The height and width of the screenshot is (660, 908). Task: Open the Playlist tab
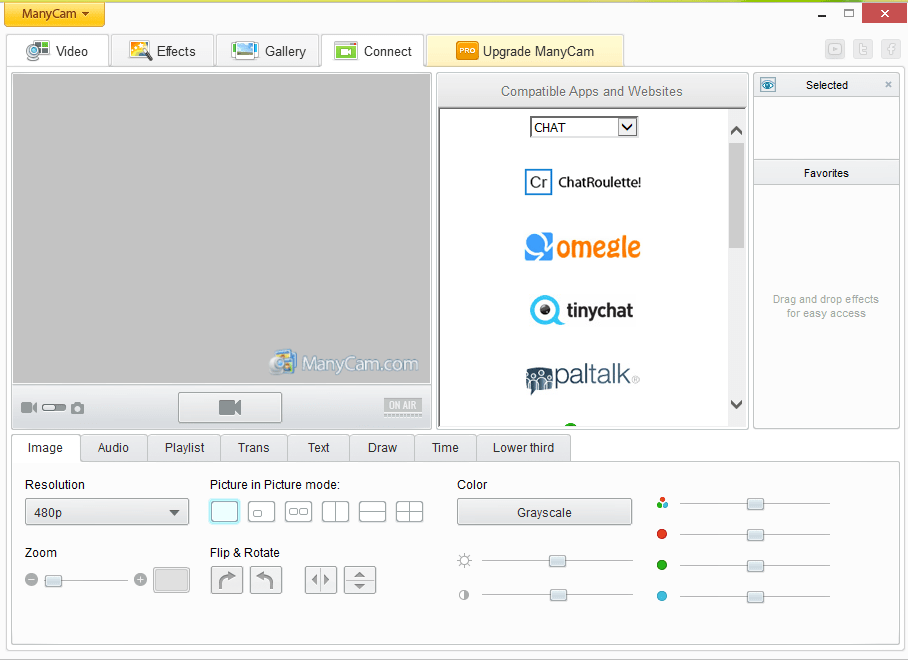(184, 448)
